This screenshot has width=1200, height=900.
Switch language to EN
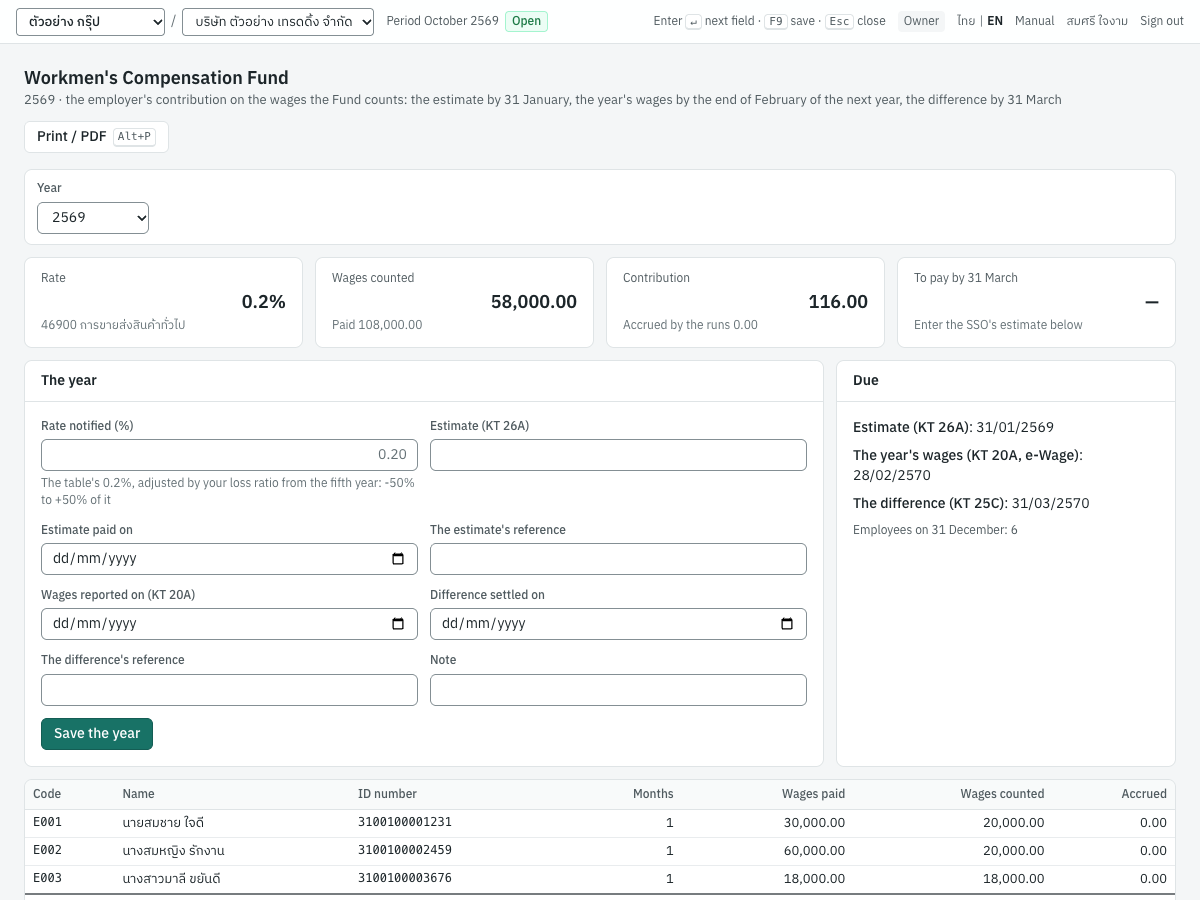point(995,21)
